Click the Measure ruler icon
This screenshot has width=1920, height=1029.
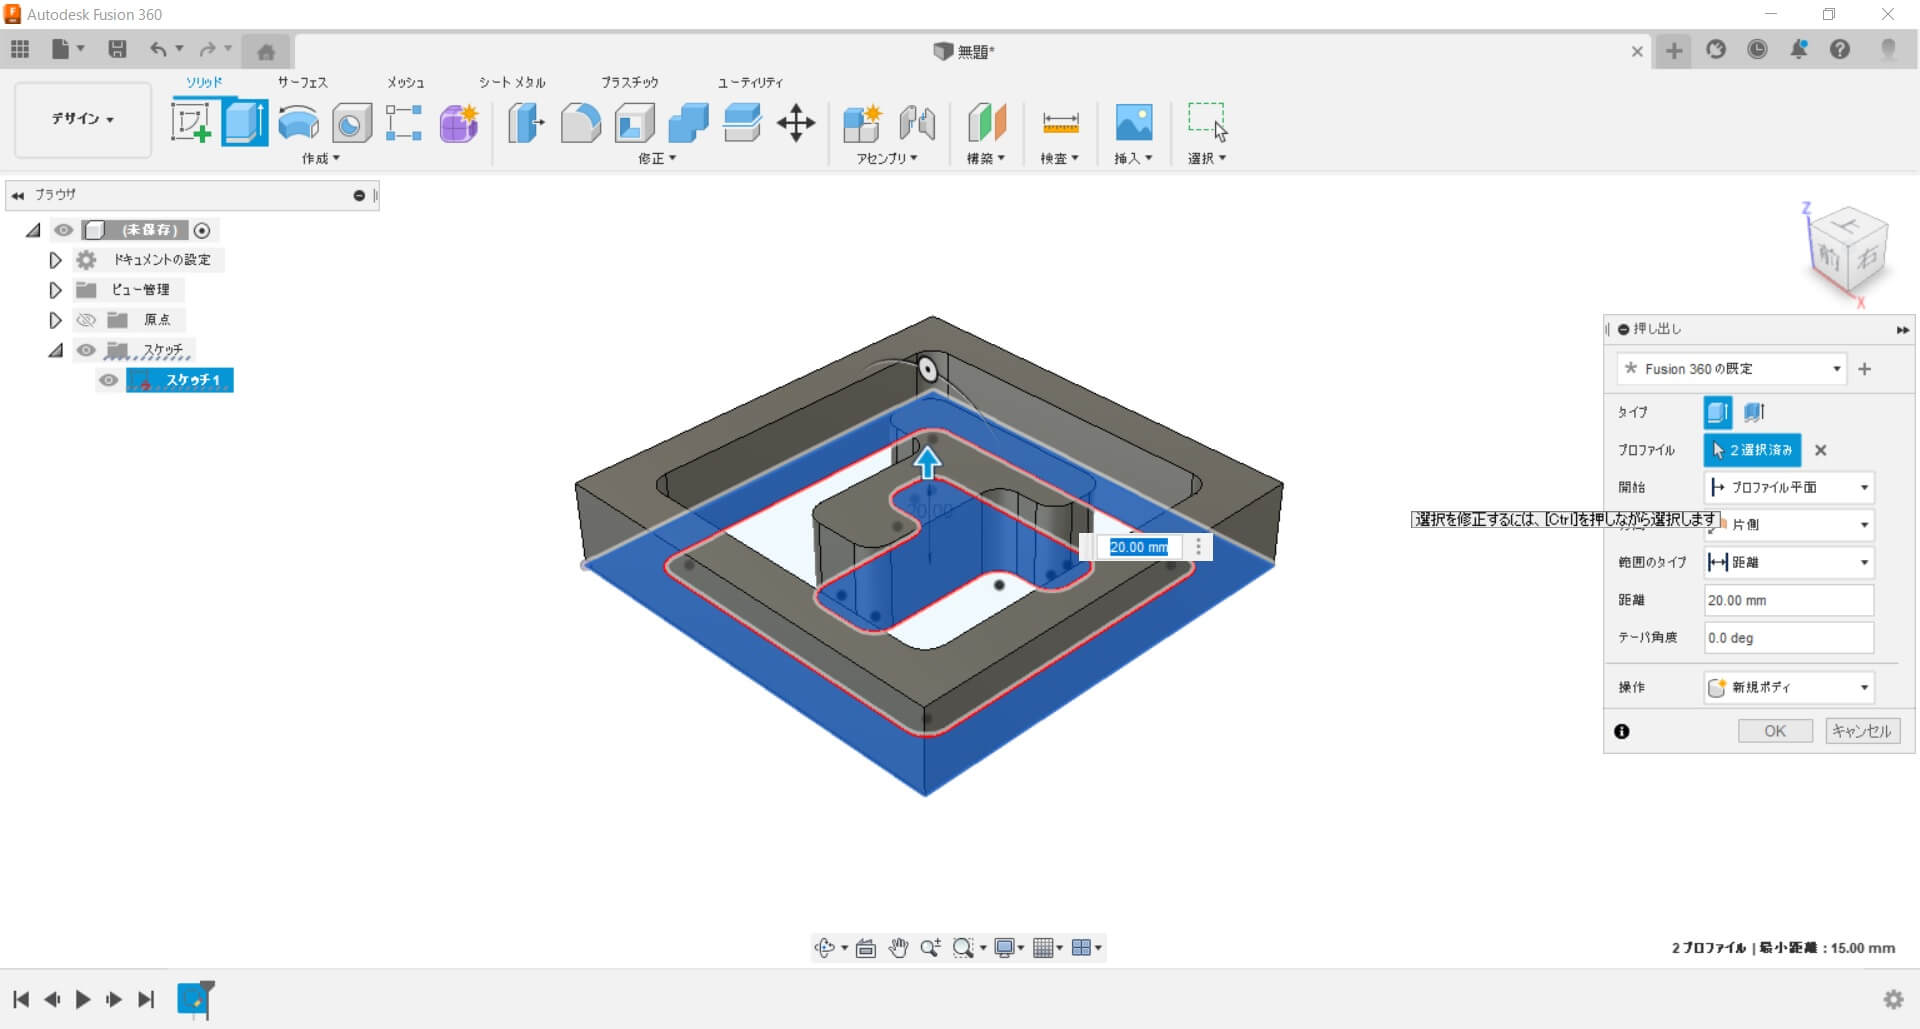click(1060, 123)
